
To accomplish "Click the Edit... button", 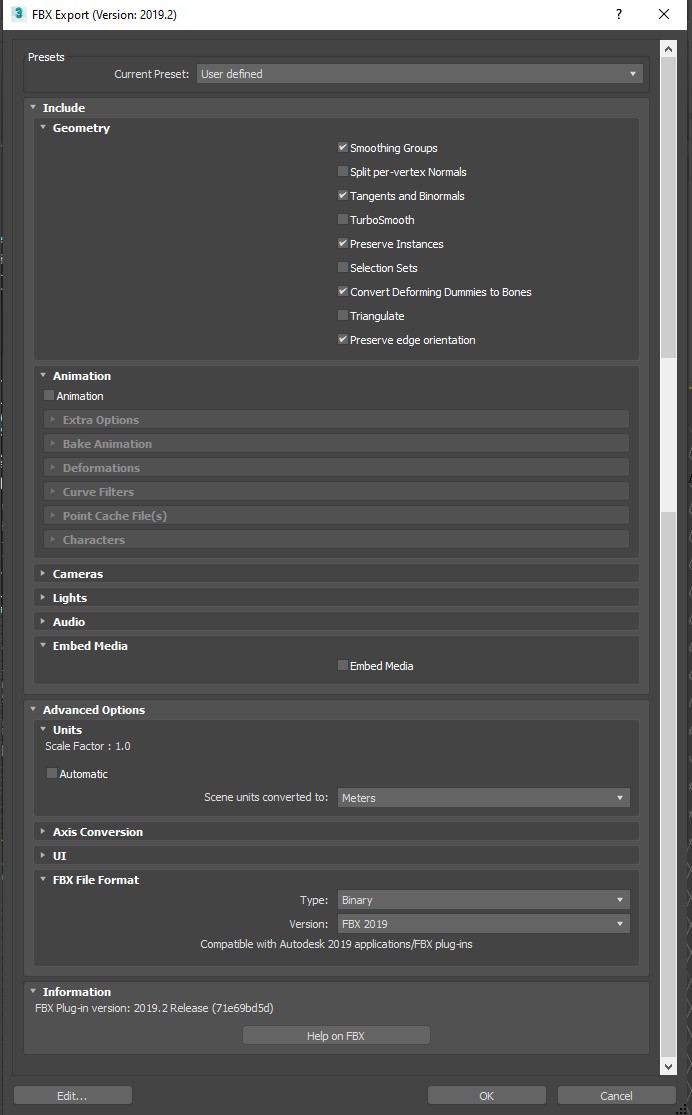I will pyautogui.click(x=72, y=1096).
